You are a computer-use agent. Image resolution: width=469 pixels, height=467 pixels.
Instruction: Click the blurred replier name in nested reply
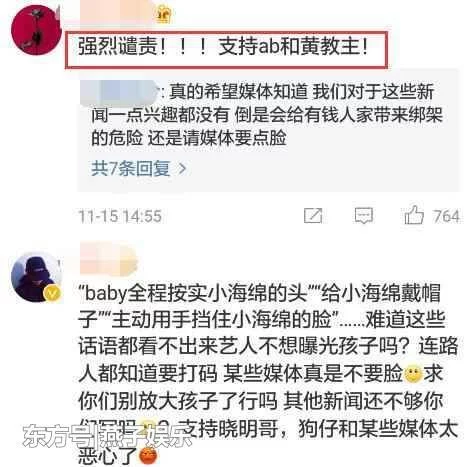pyautogui.click(x=119, y=92)
